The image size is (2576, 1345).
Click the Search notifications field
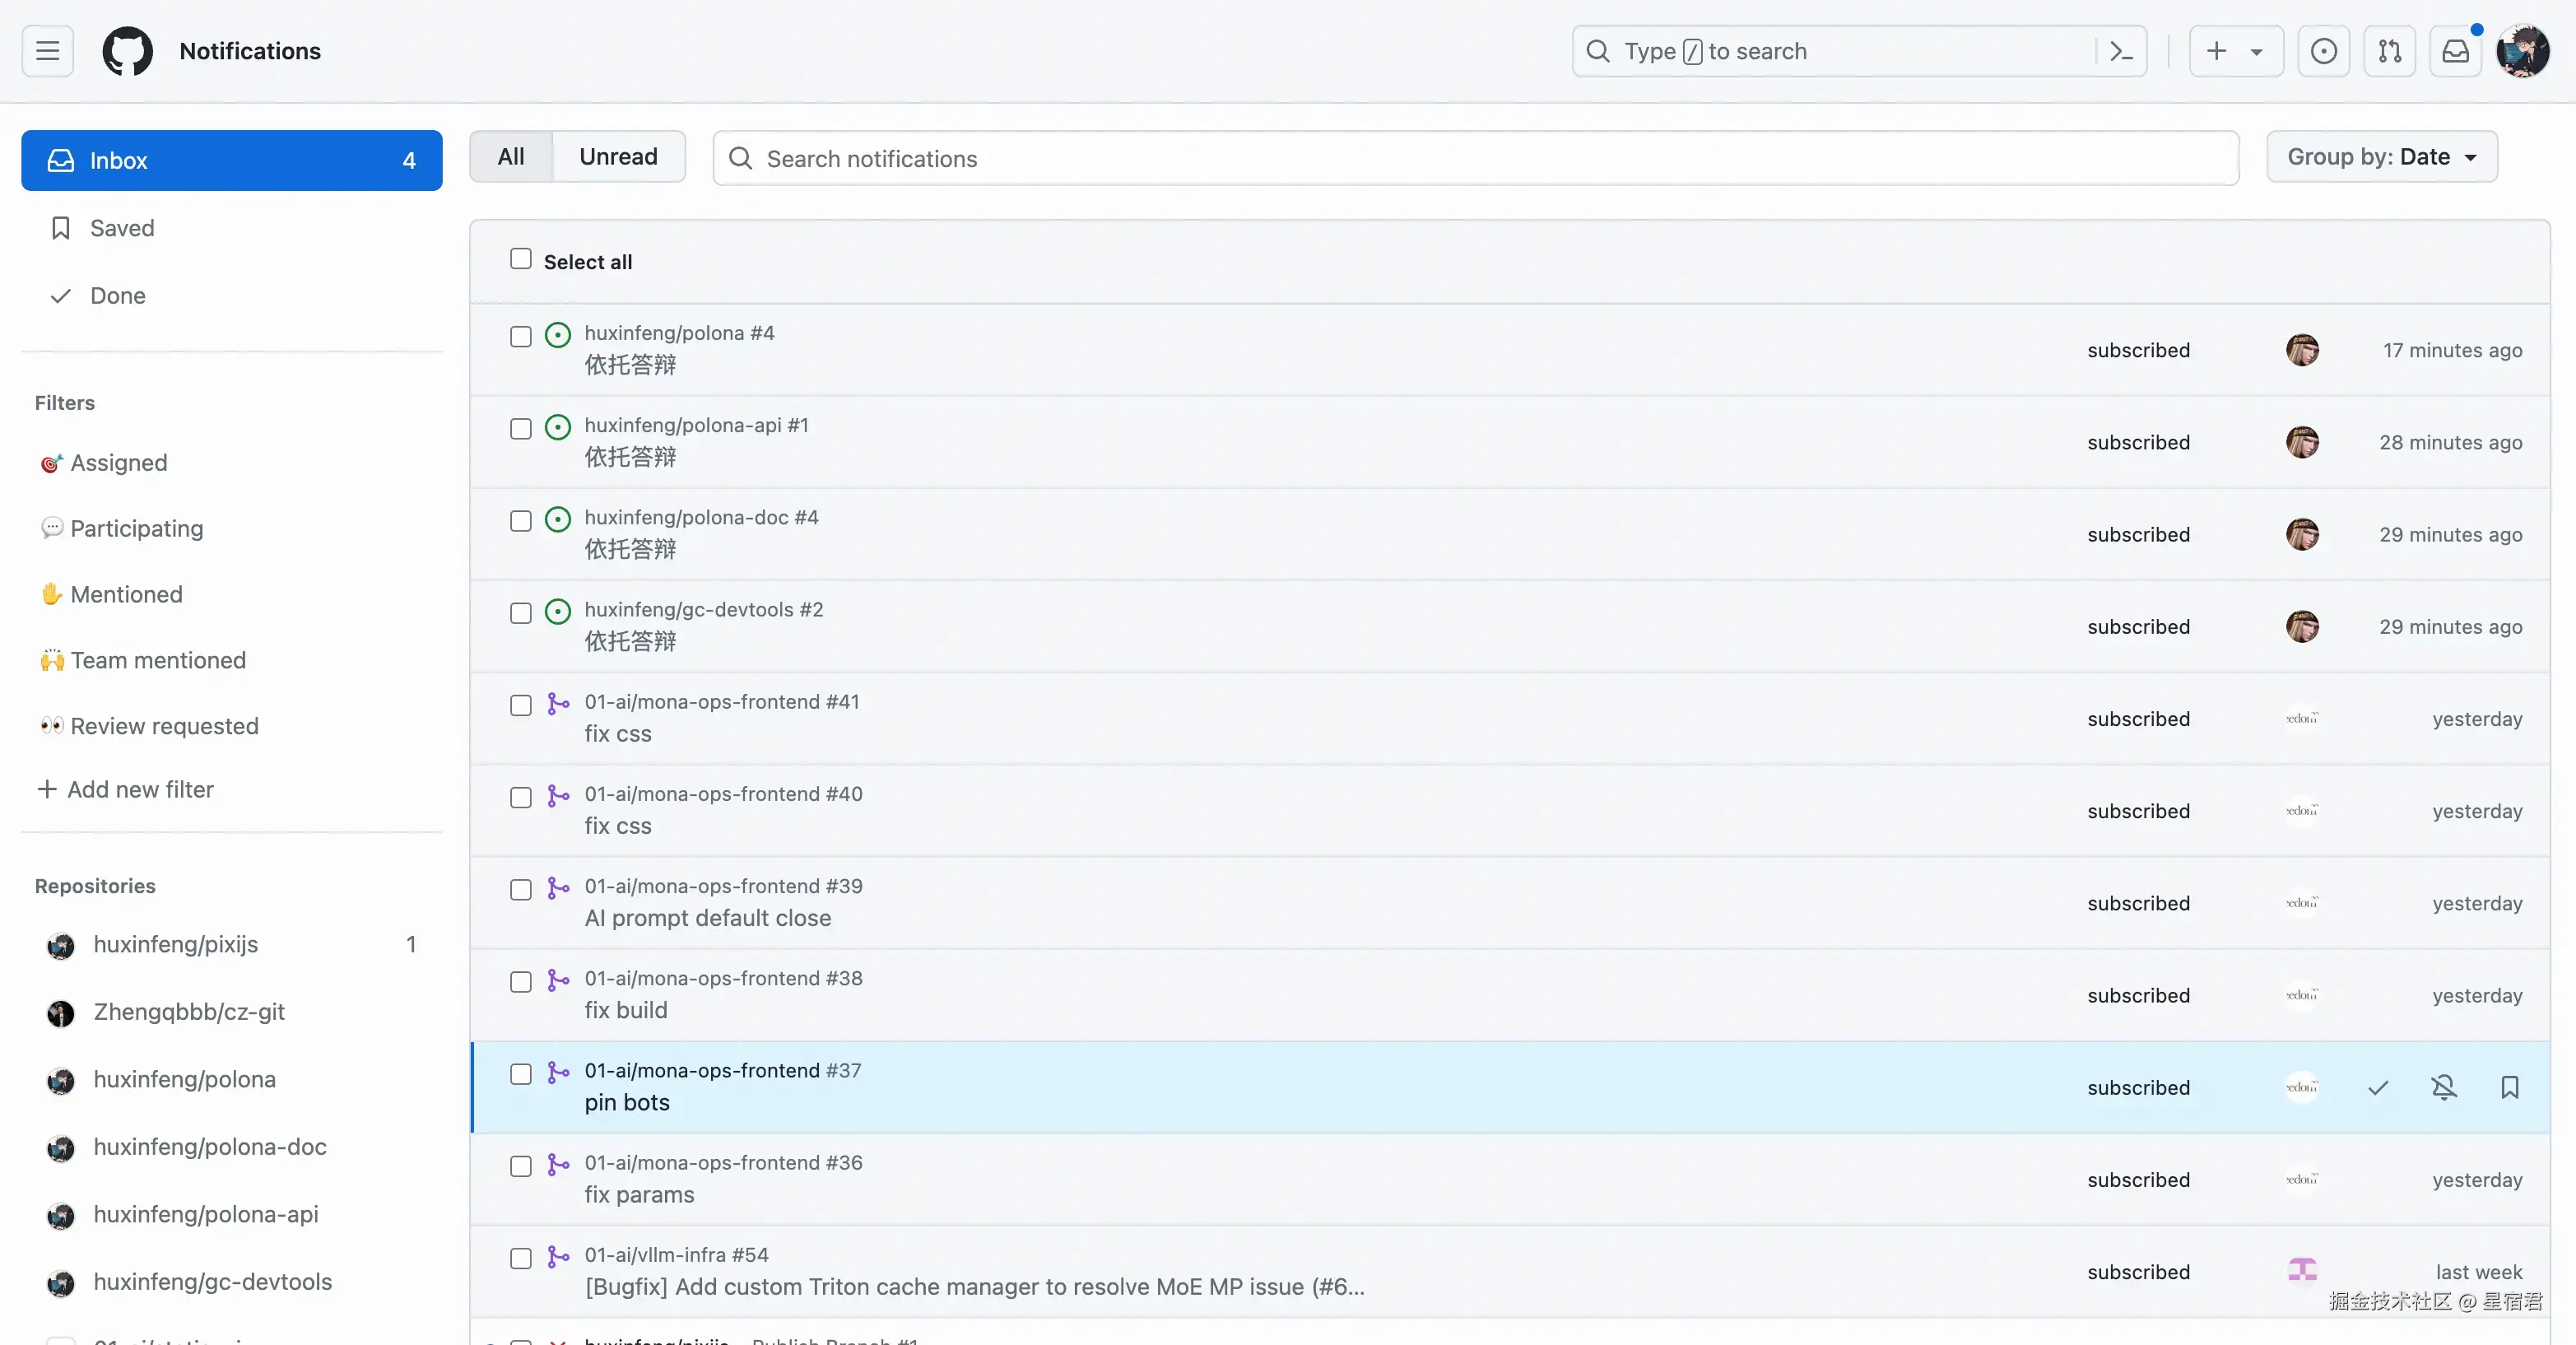tap(1475, 159)
